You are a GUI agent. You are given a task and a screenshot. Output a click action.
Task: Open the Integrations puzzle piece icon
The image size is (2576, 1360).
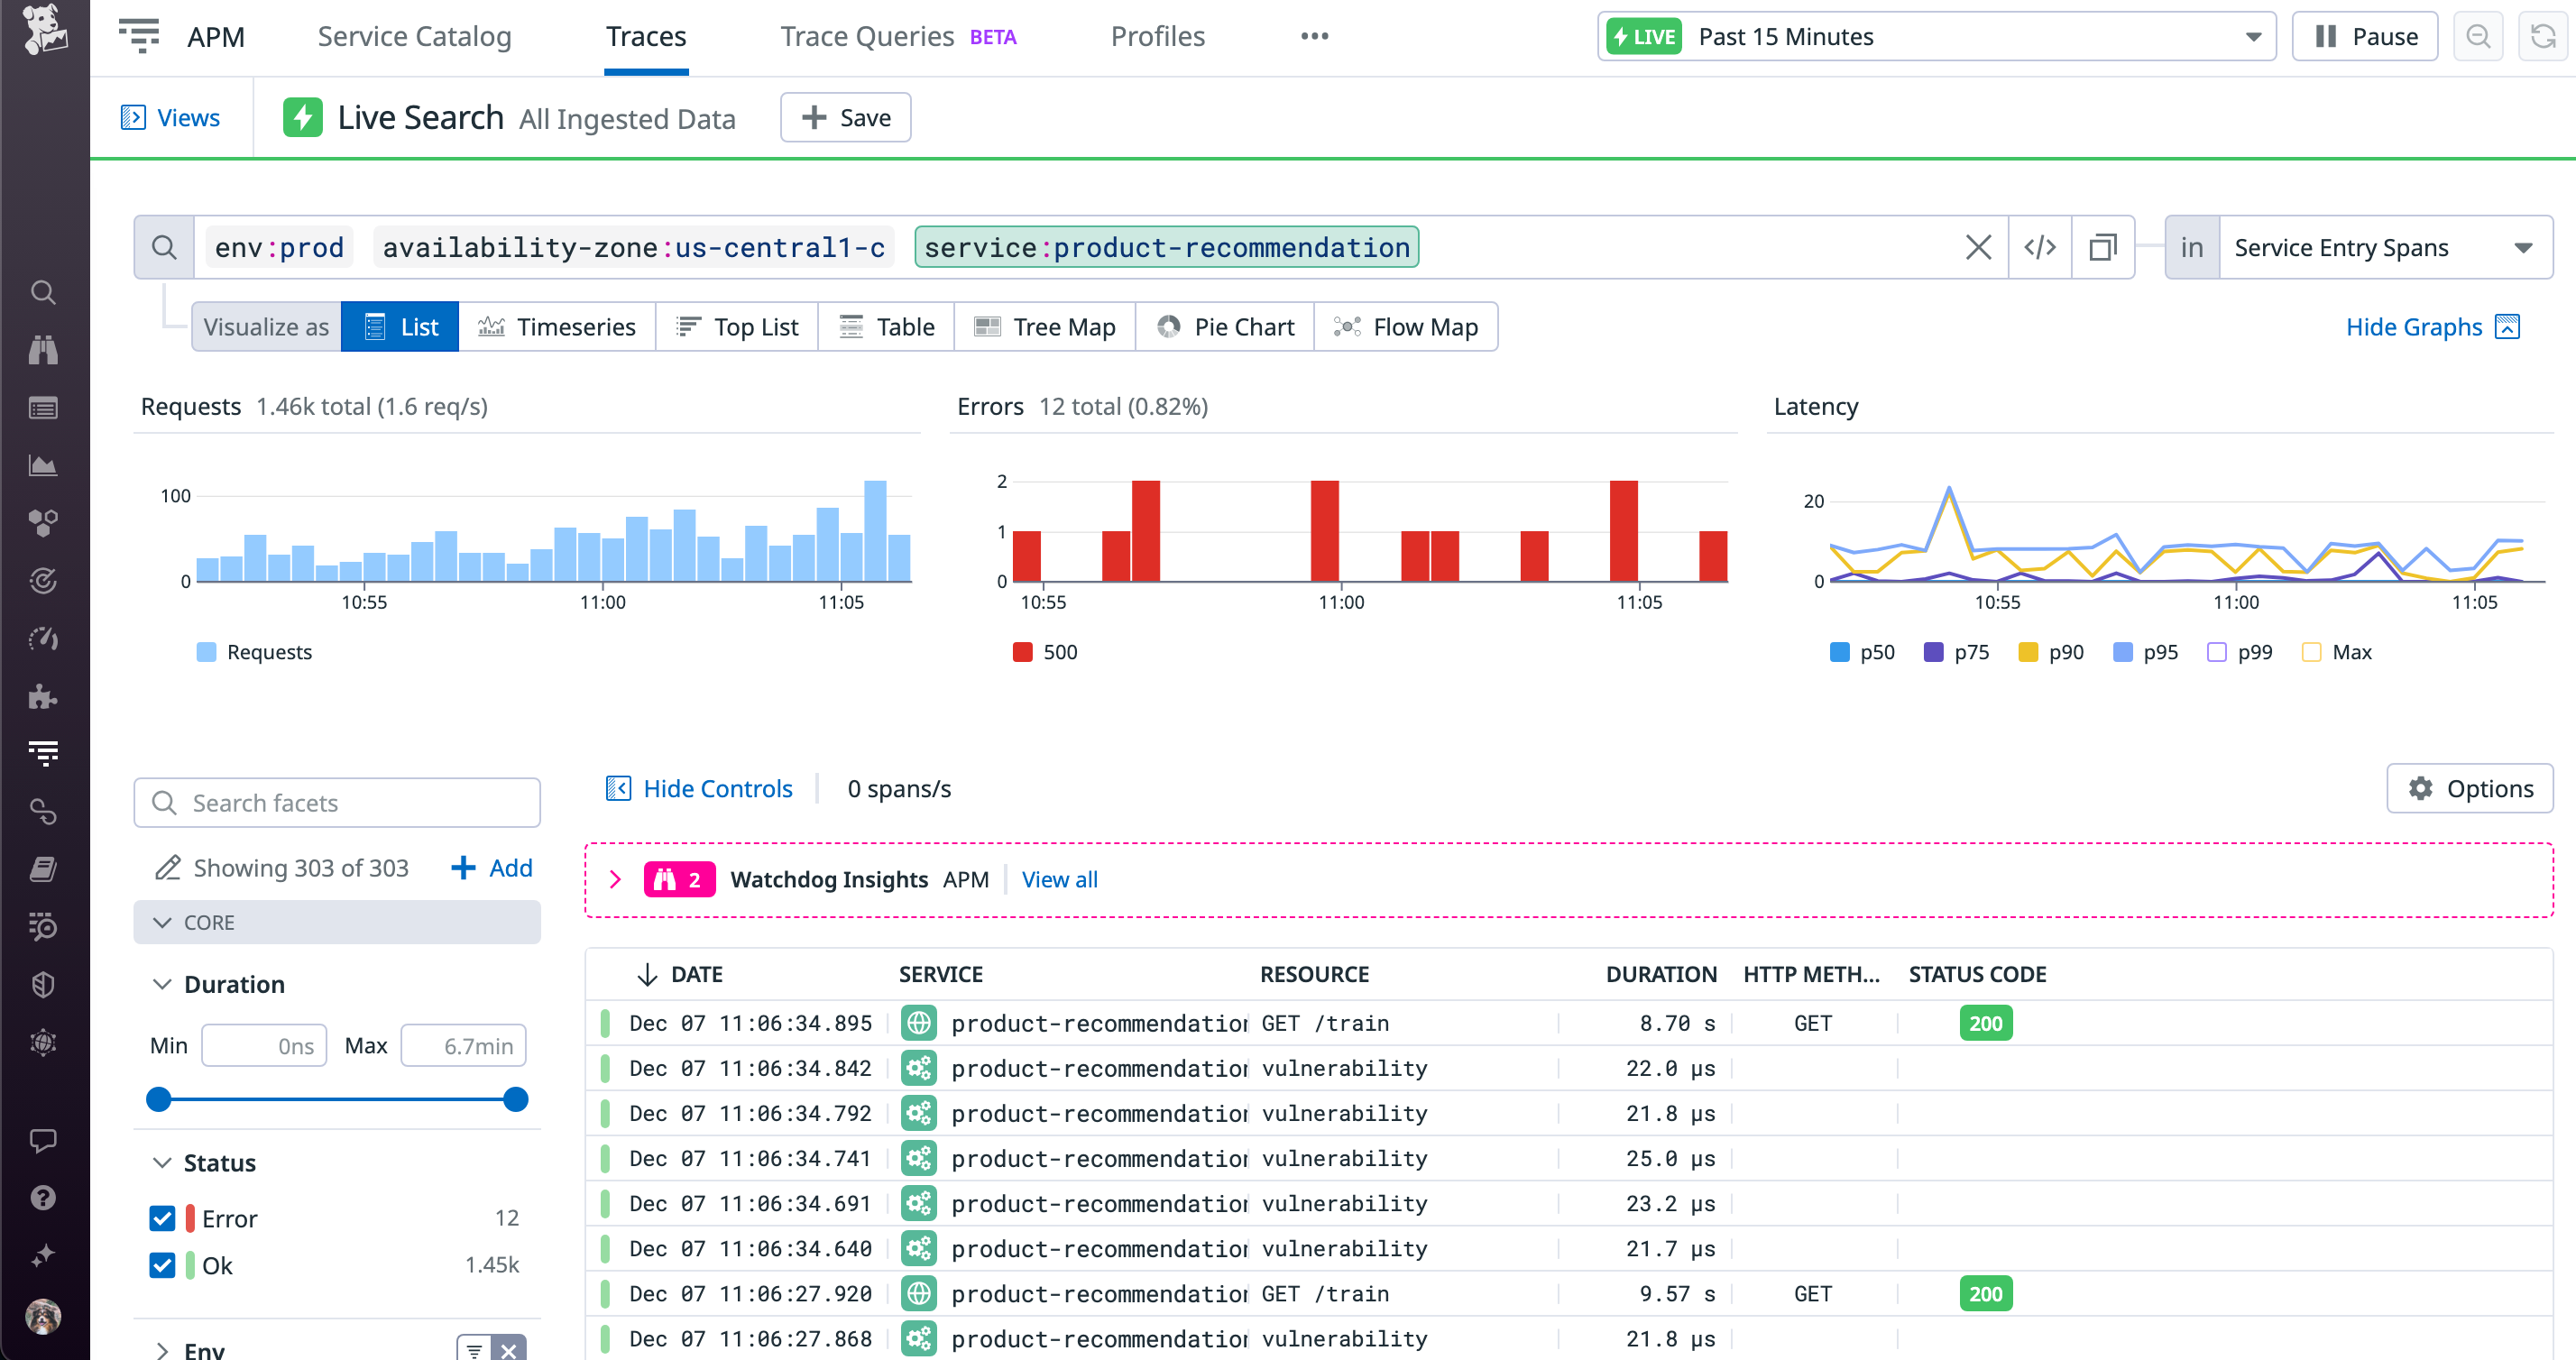(x=43, y=697)
